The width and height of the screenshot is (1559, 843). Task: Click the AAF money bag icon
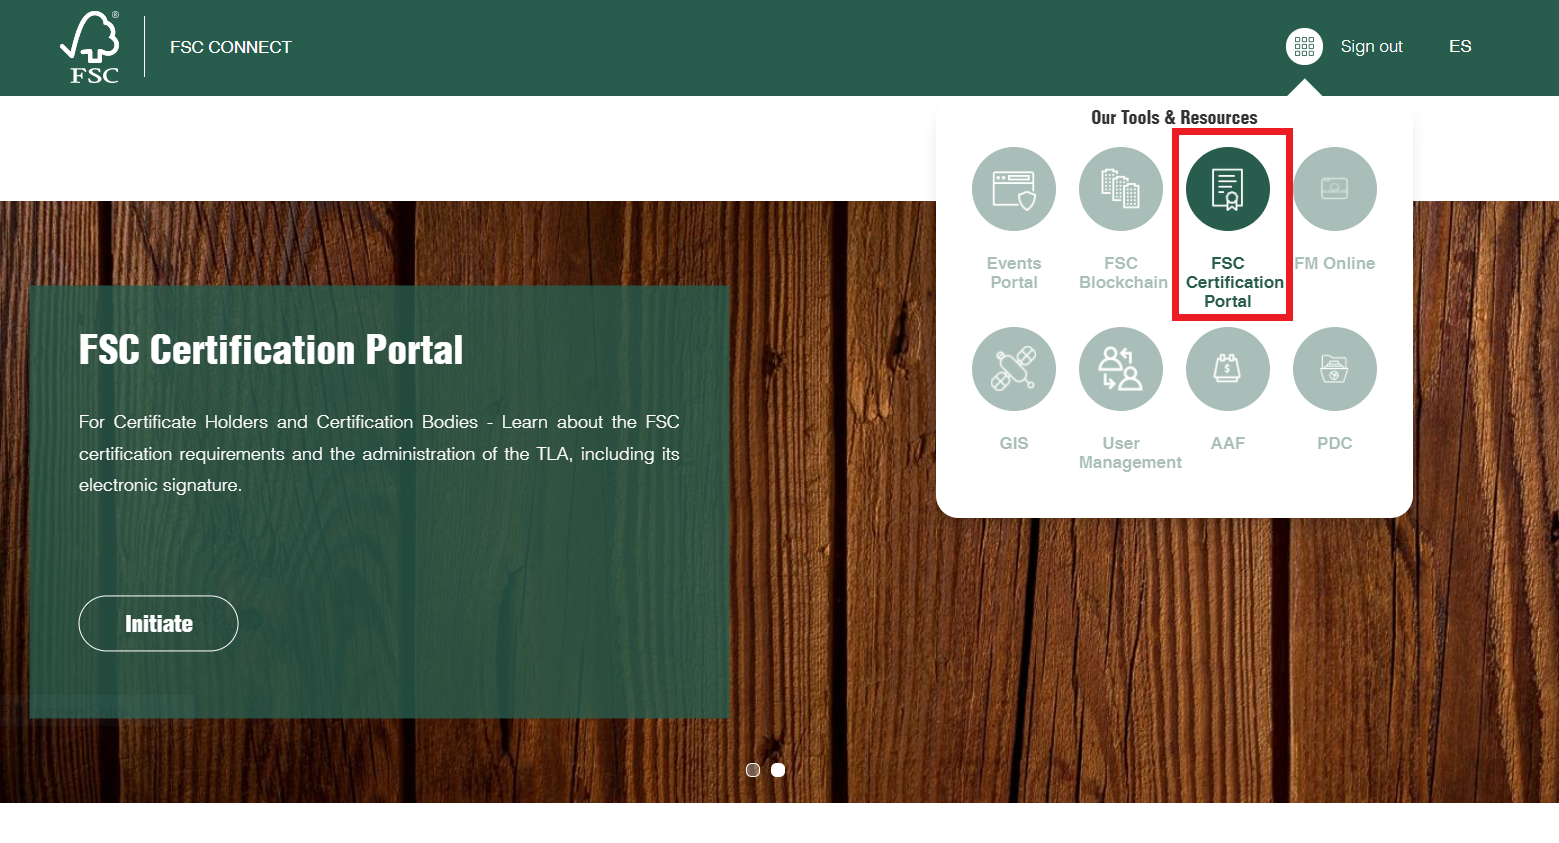[x=1227, y=369]
